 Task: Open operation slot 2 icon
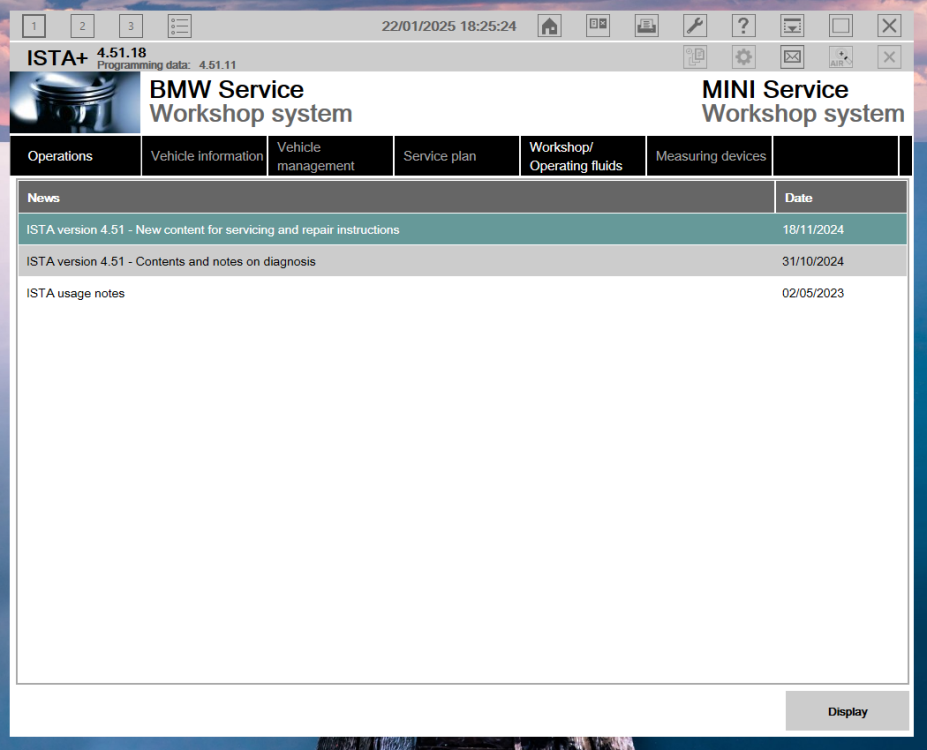82,26
